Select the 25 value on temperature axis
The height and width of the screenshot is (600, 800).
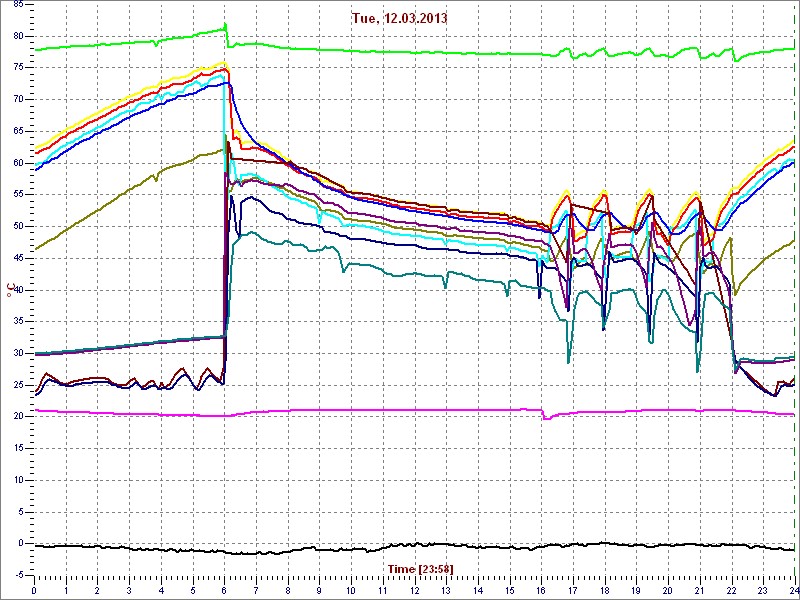click(x=17, y=385)
